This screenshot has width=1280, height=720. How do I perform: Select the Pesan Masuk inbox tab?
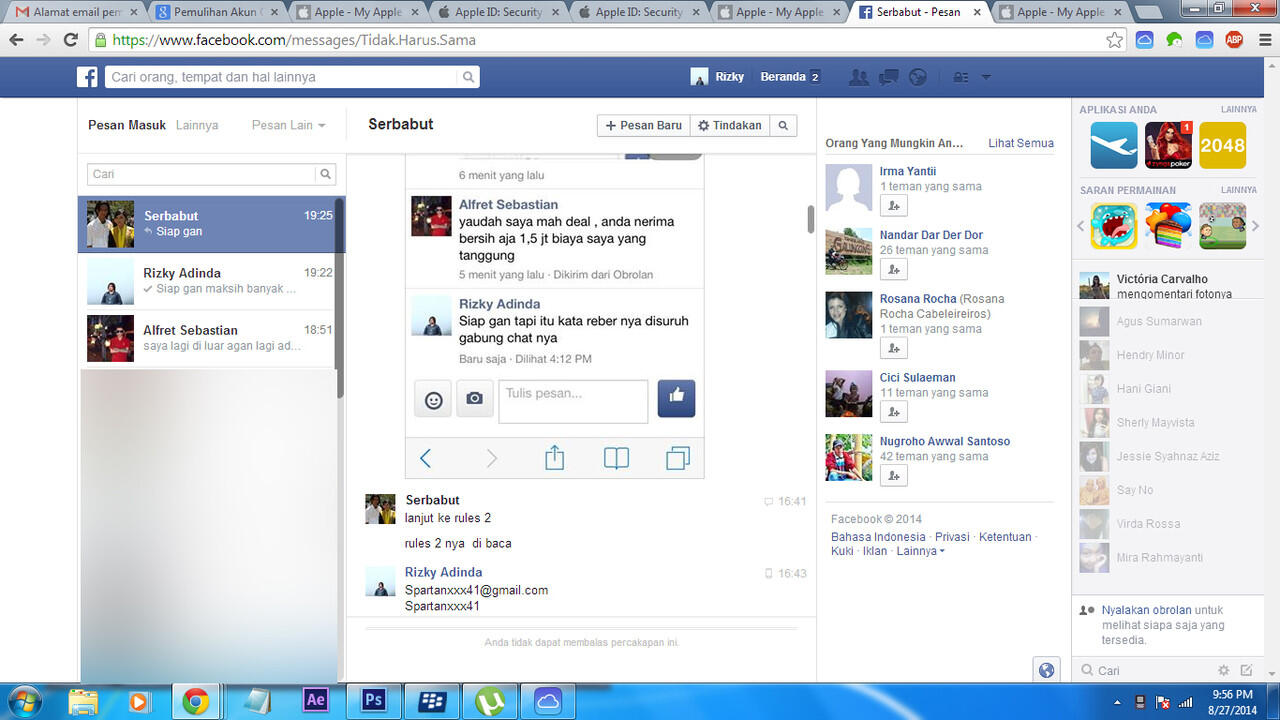(x=126, y=126)
